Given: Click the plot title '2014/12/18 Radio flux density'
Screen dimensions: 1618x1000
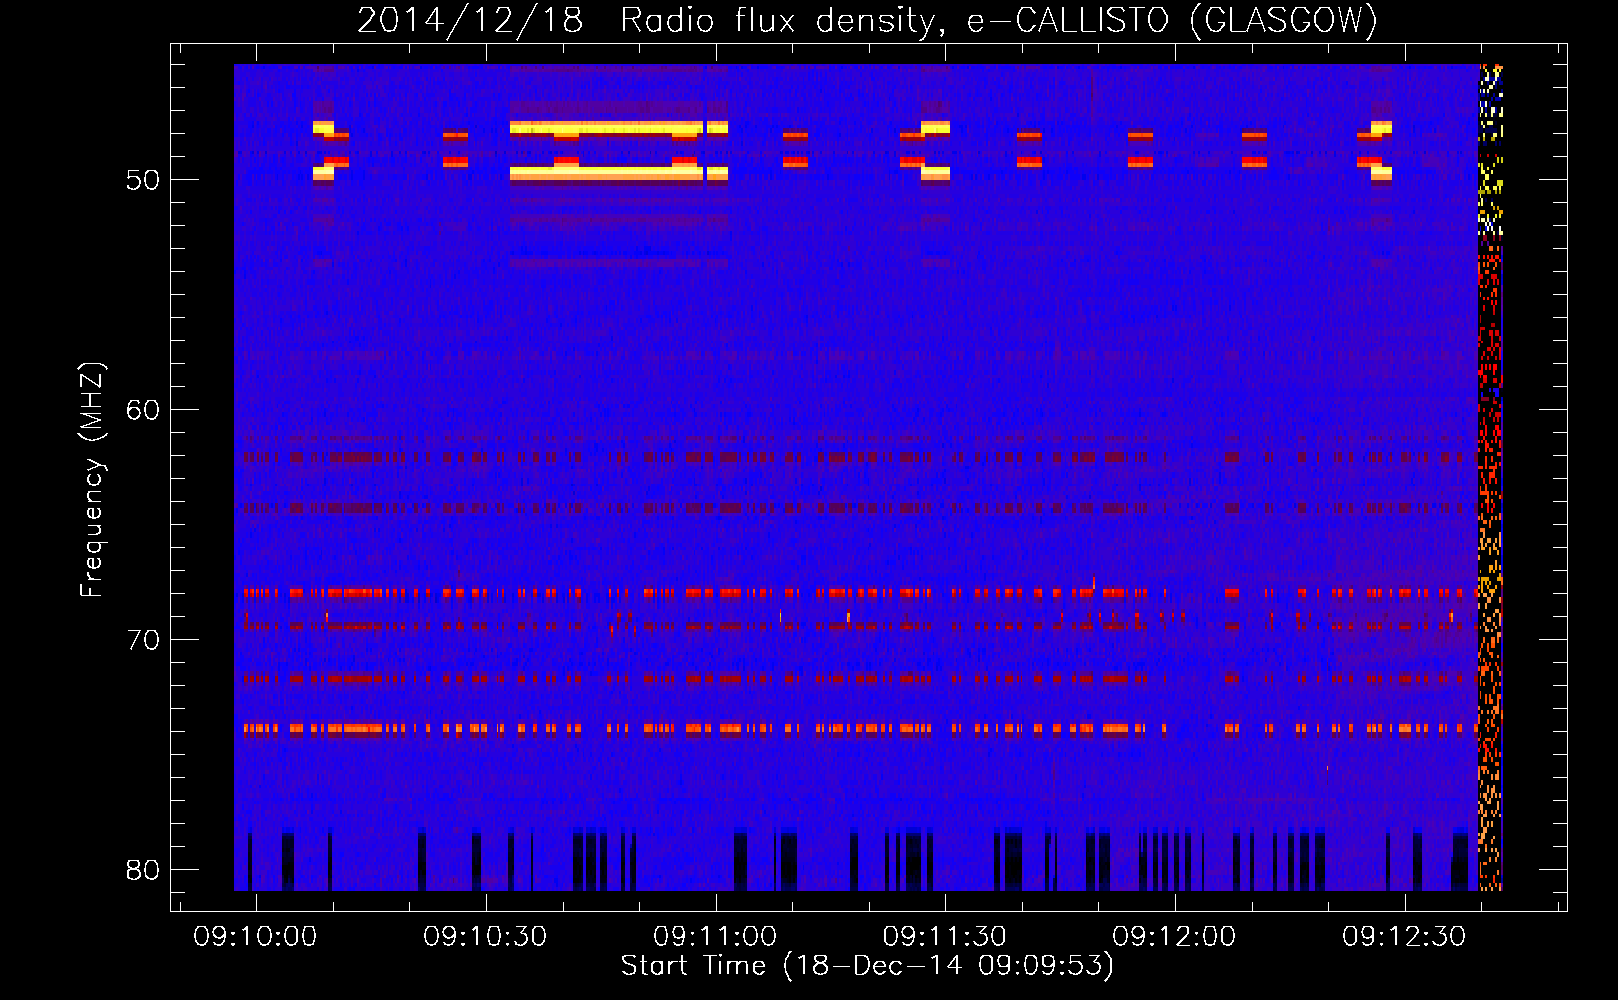Looking at the screenshot, I should 867,20.
